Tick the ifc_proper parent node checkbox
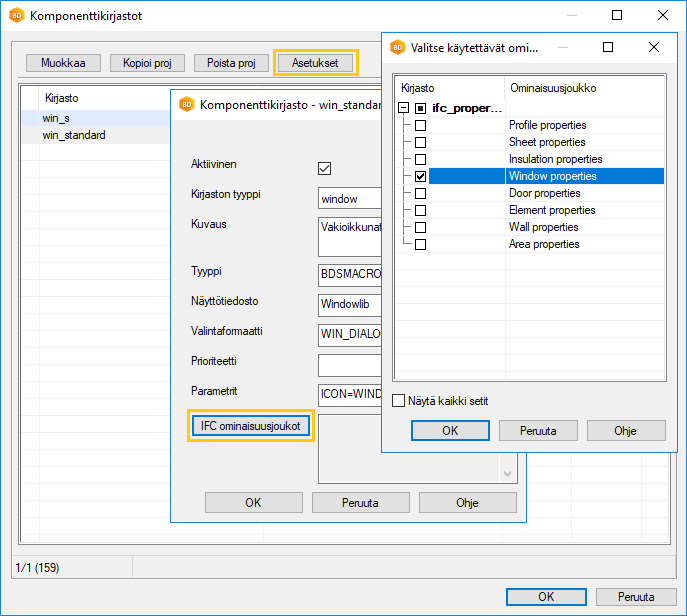 coord(421,108)
